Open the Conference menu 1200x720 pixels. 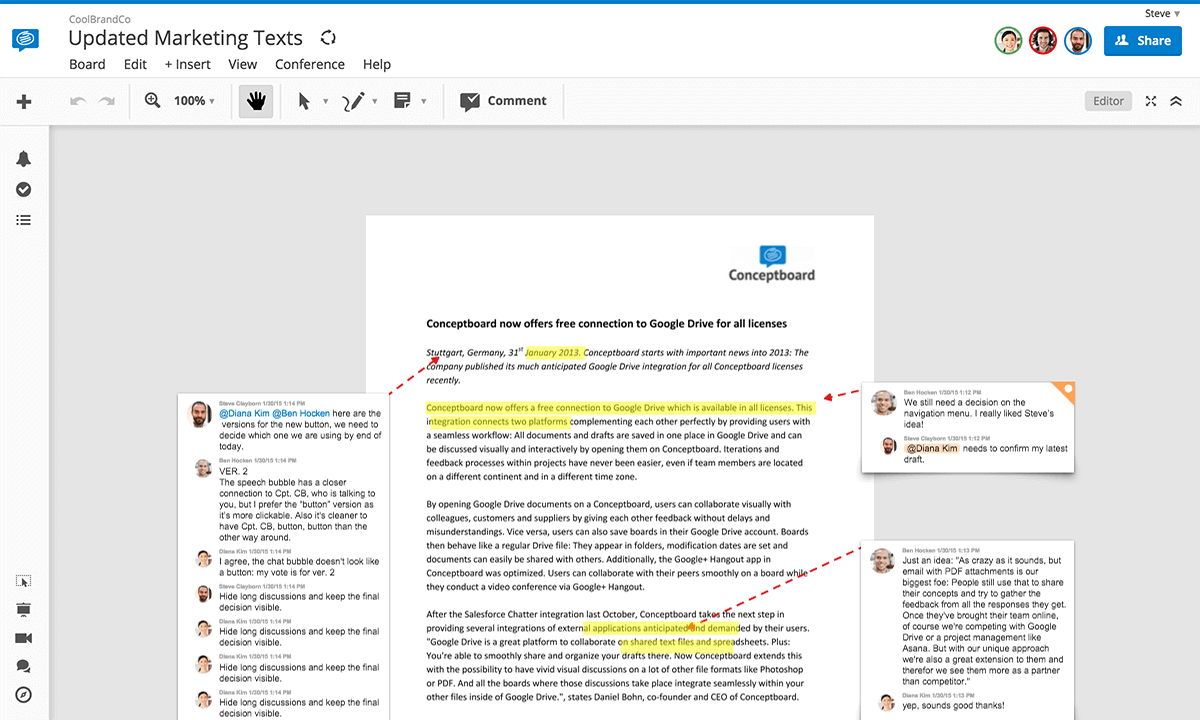[x=310, y=64]
